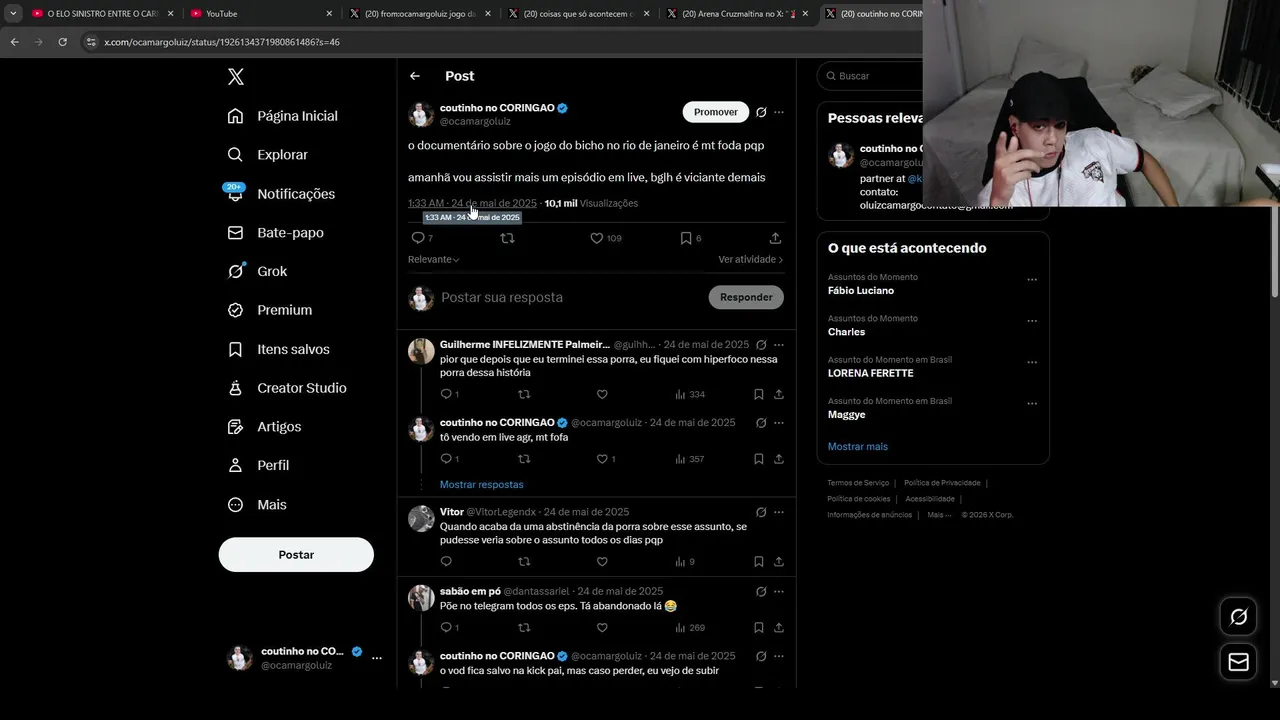Reload the page in browser

[x=62, y=42]
